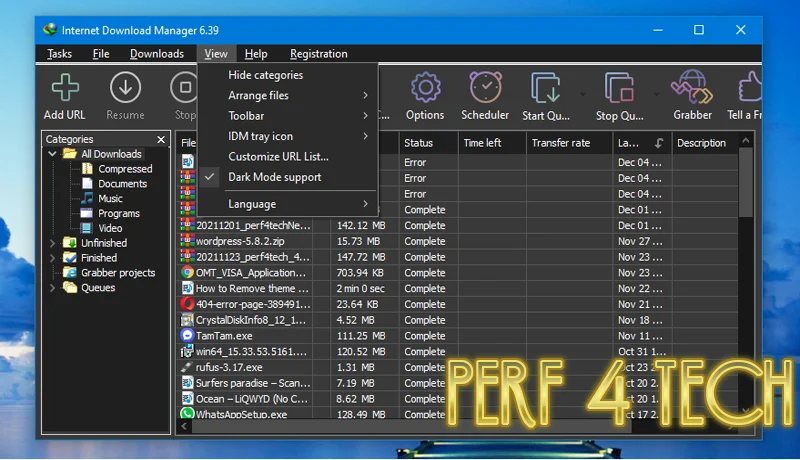Viewport: 800px width, 460px height.
Task: Close the Categories panel
Action: point(161,139)
